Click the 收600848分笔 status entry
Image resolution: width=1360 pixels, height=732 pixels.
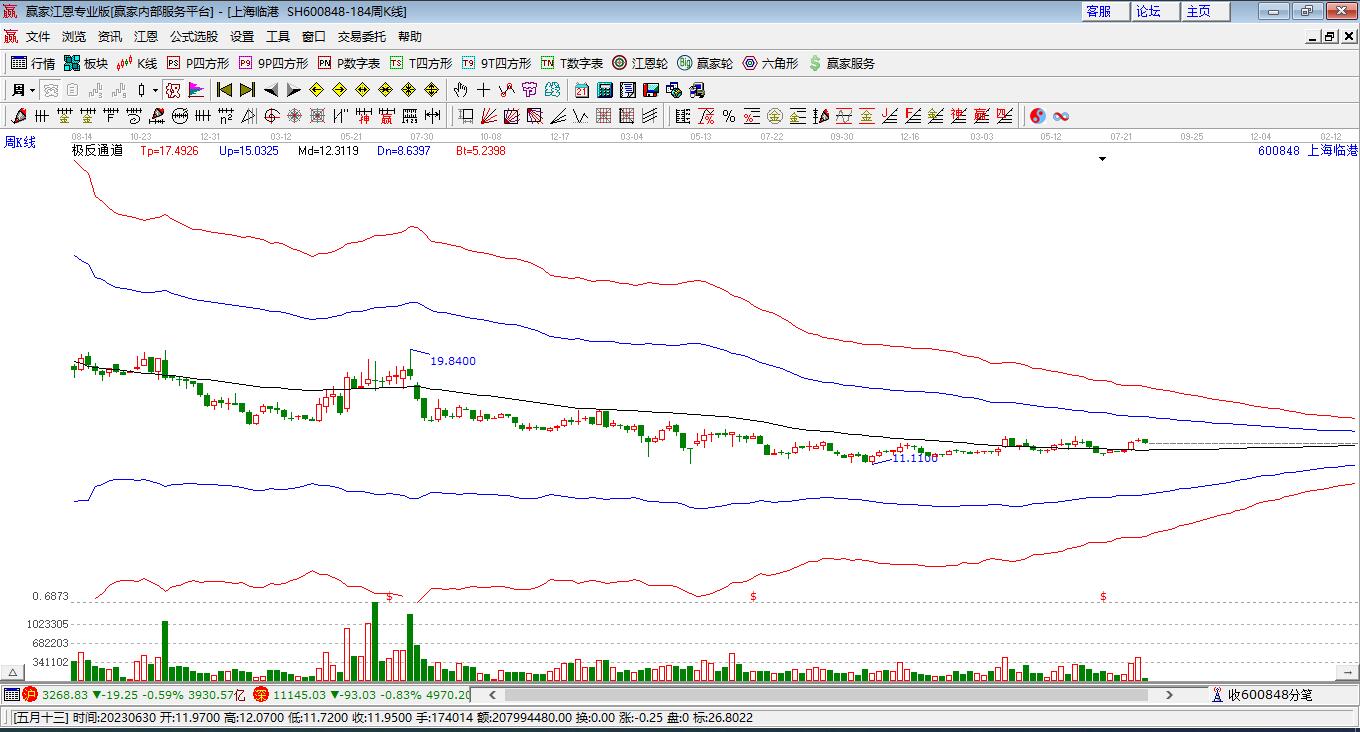pyautogui.click(x=1262, y=694)
